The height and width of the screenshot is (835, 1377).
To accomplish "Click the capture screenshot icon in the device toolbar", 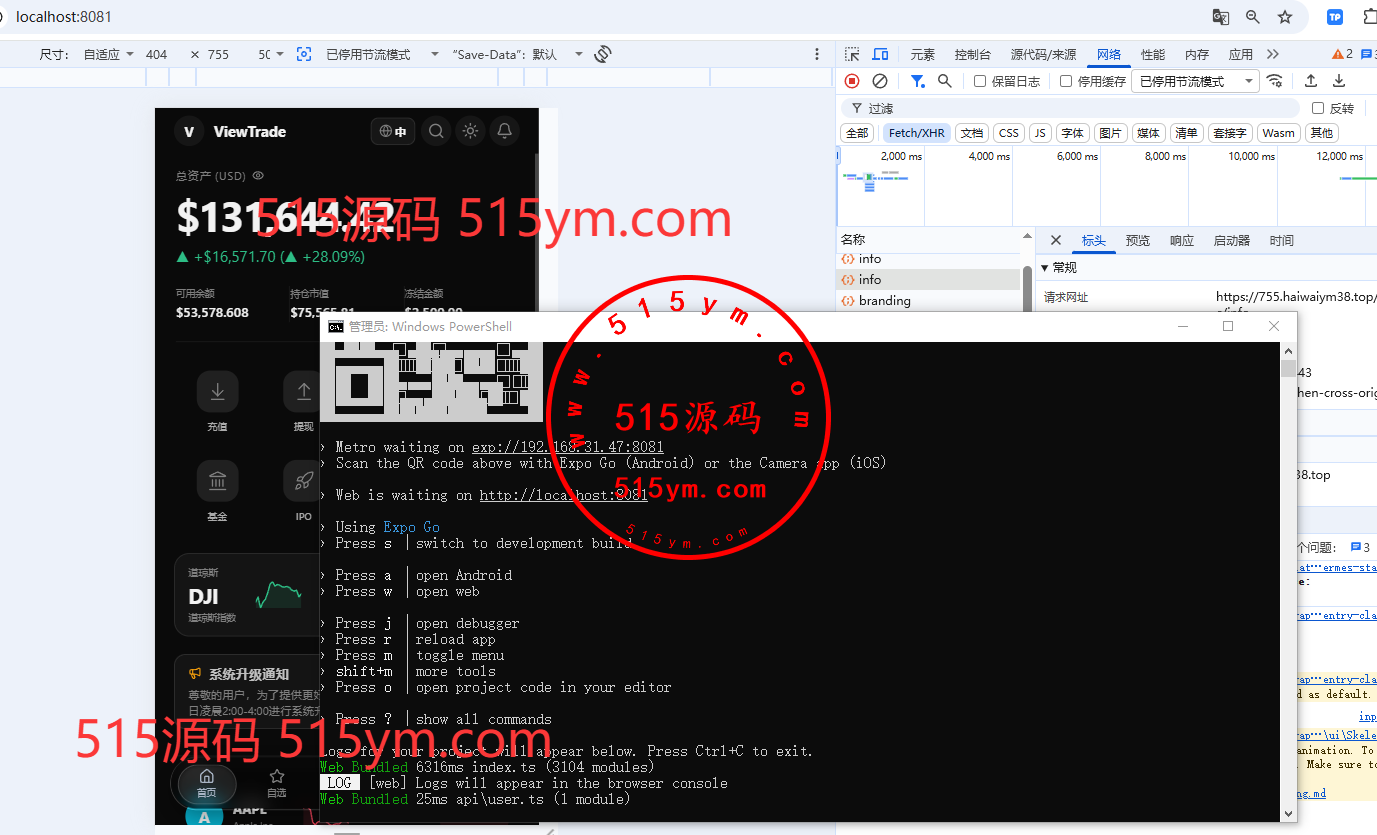I will click(x=304, y=54).
